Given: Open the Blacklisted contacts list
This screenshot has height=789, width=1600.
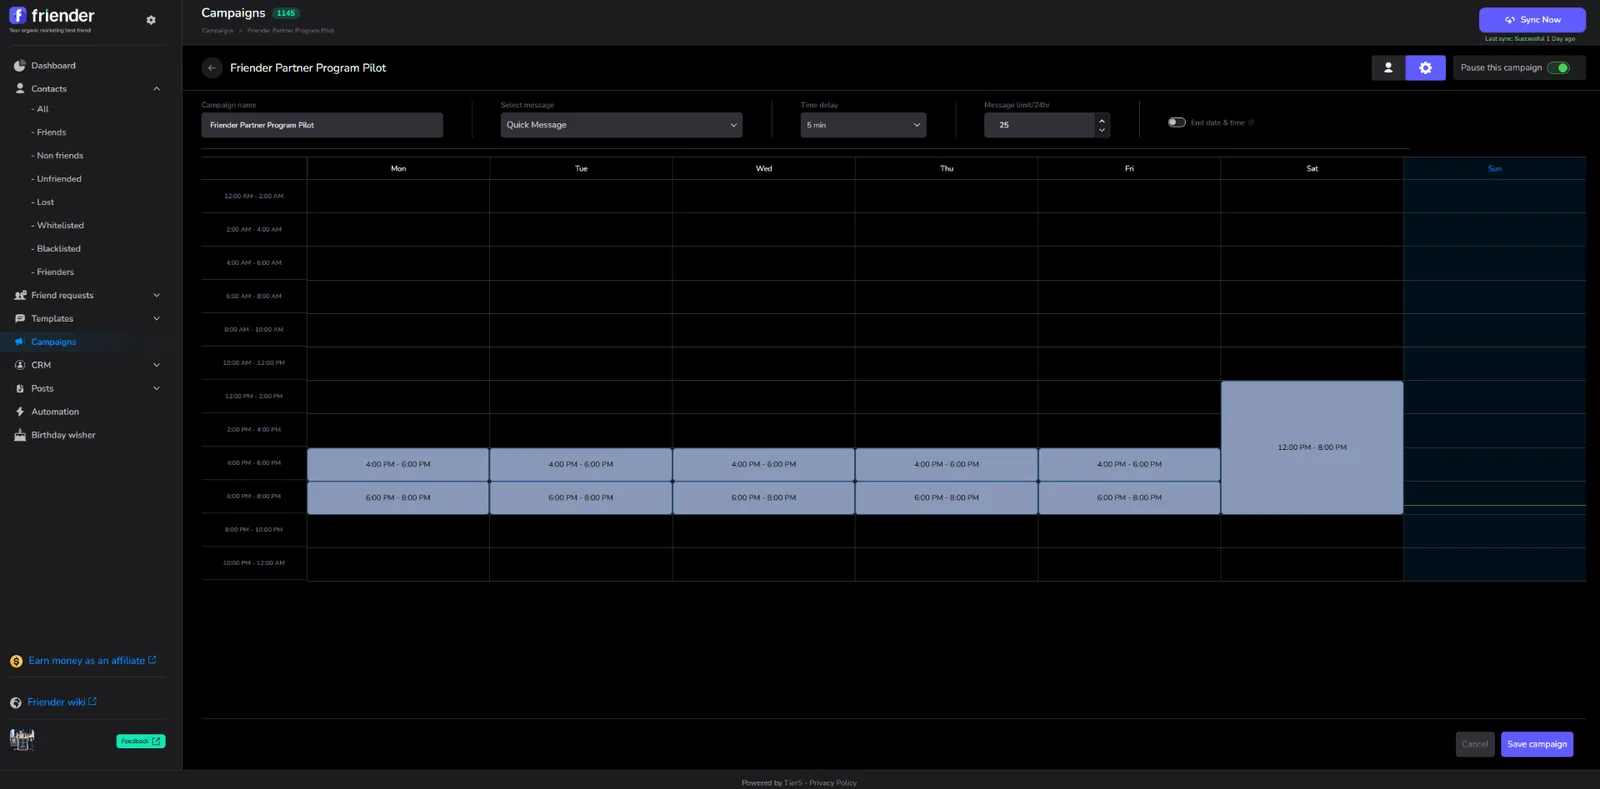Looking at the screenshot, I should click(x=56, y=249).
